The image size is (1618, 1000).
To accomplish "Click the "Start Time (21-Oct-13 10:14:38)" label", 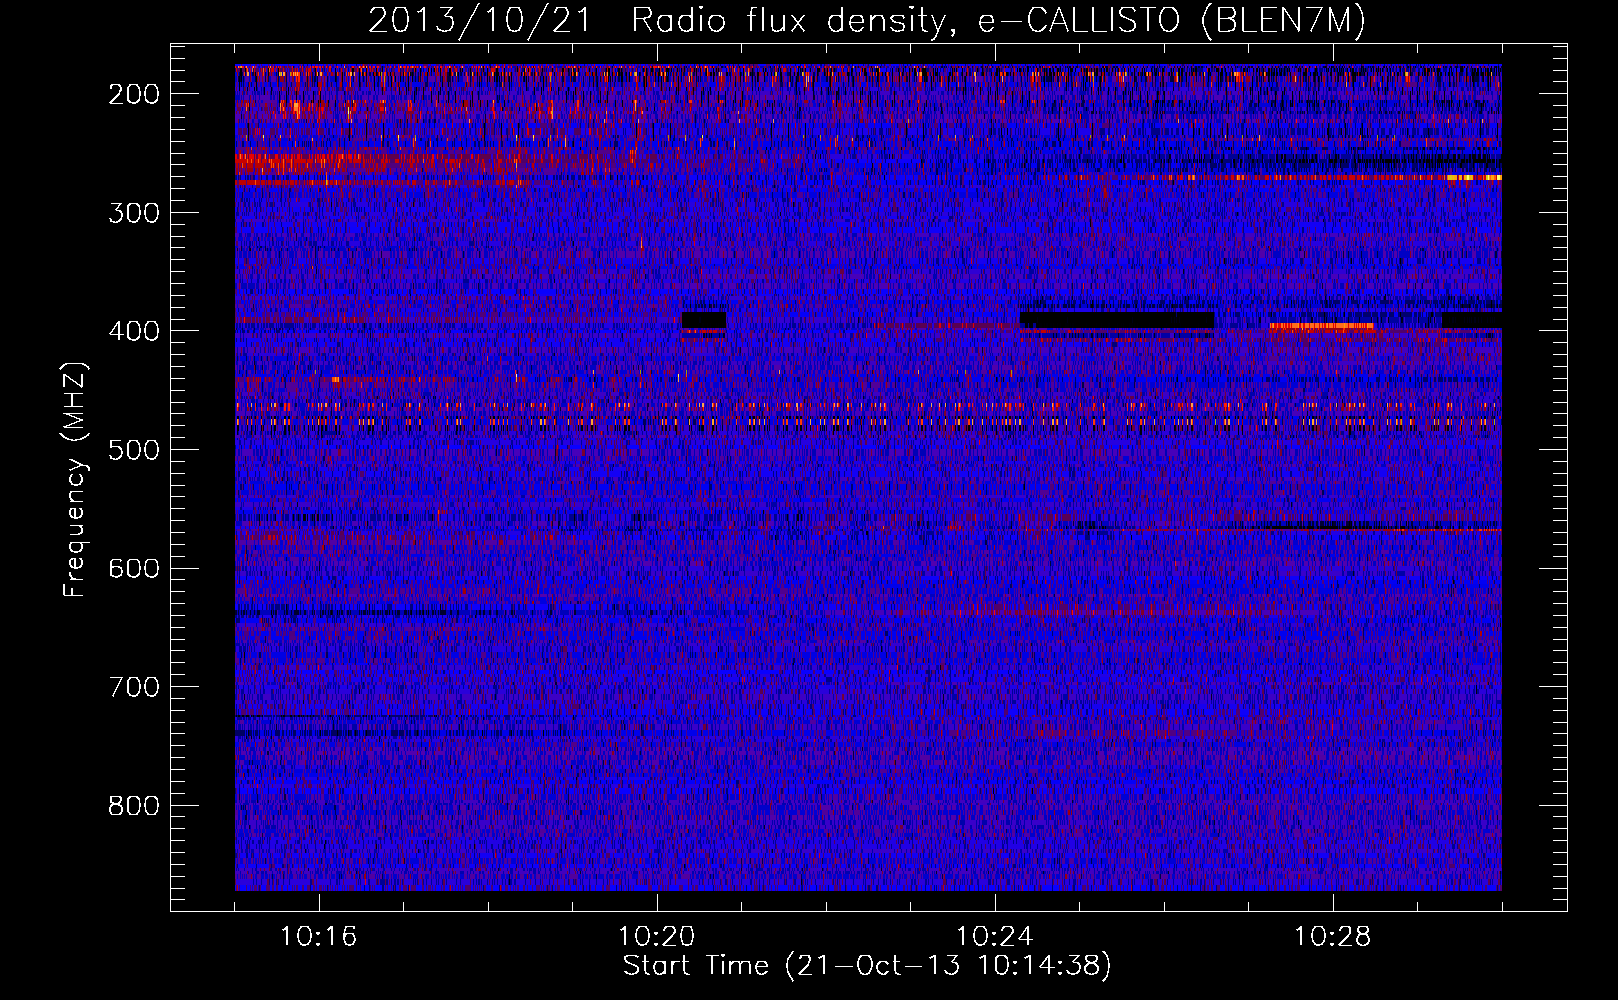I will (867, 966).
